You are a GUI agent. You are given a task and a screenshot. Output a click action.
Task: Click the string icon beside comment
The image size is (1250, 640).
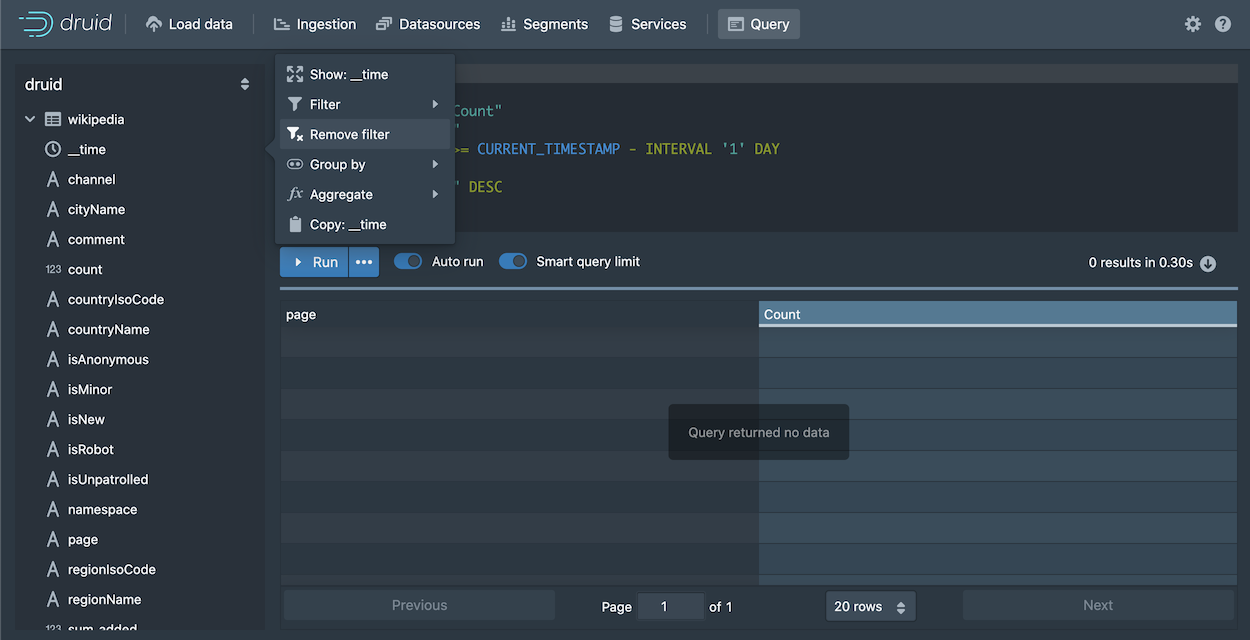click(x=53, y=239)
